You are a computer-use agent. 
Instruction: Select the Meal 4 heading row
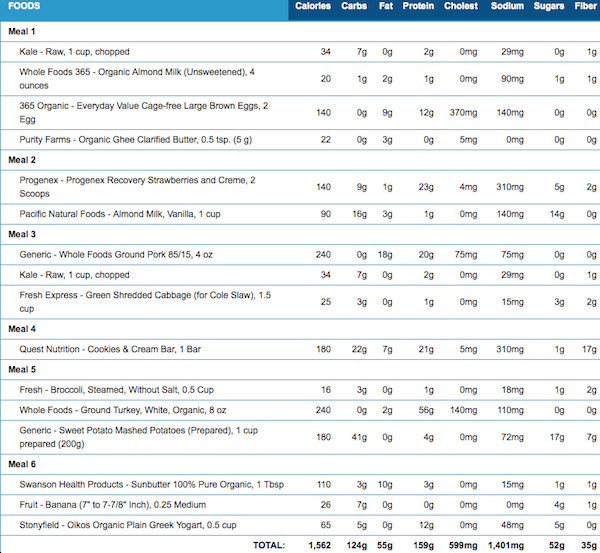[300, 329]
